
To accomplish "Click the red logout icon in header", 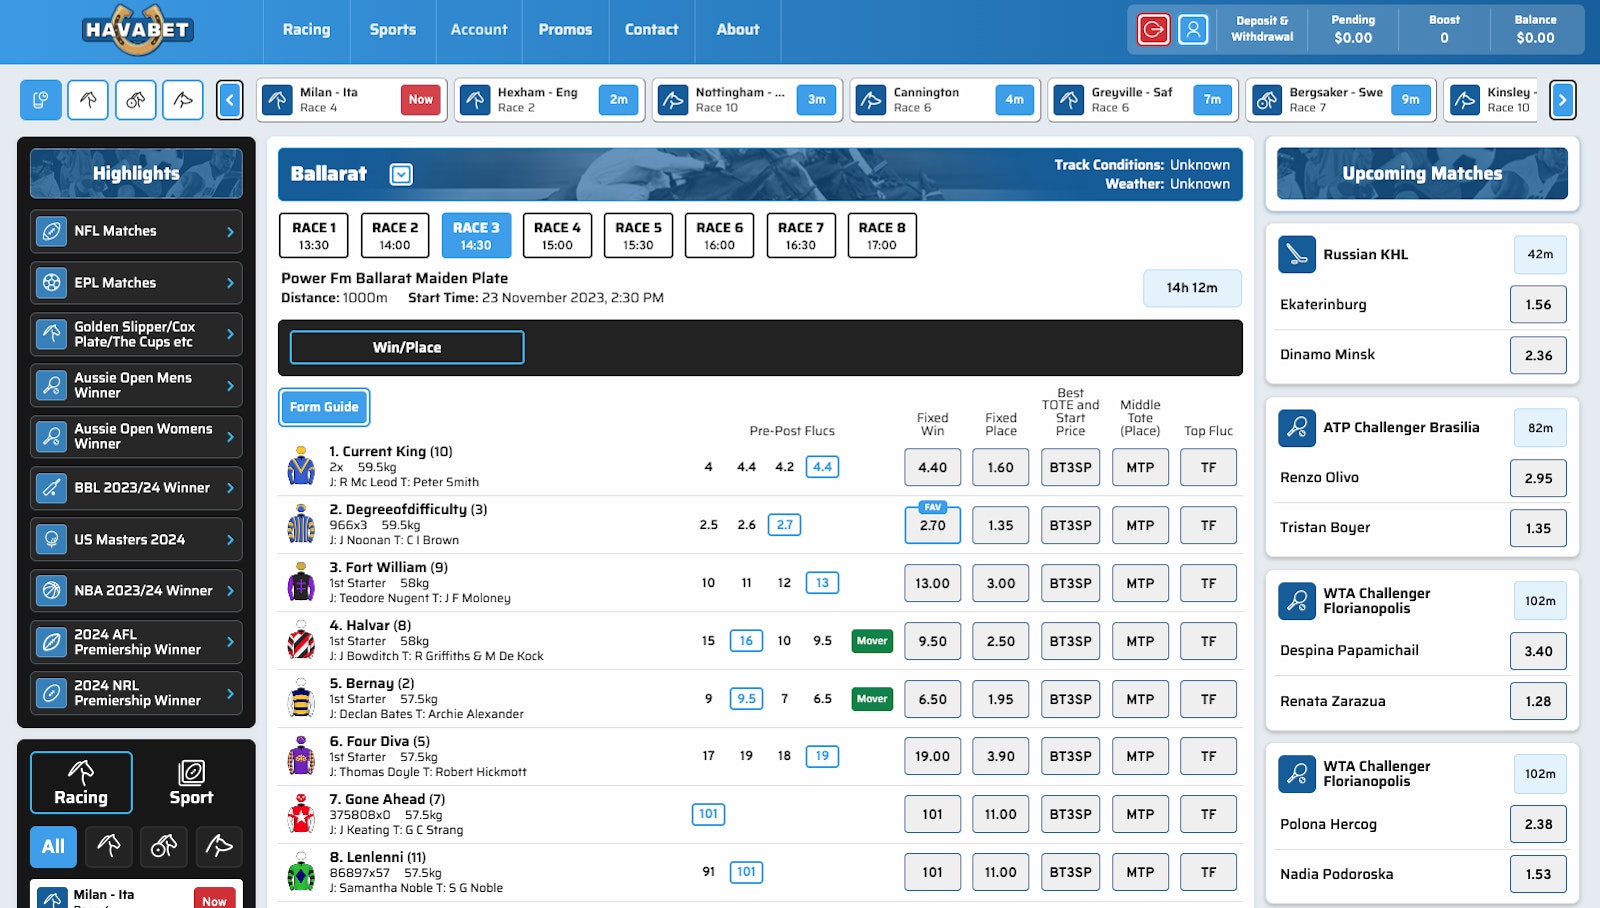I will [x=1153, y=30].
